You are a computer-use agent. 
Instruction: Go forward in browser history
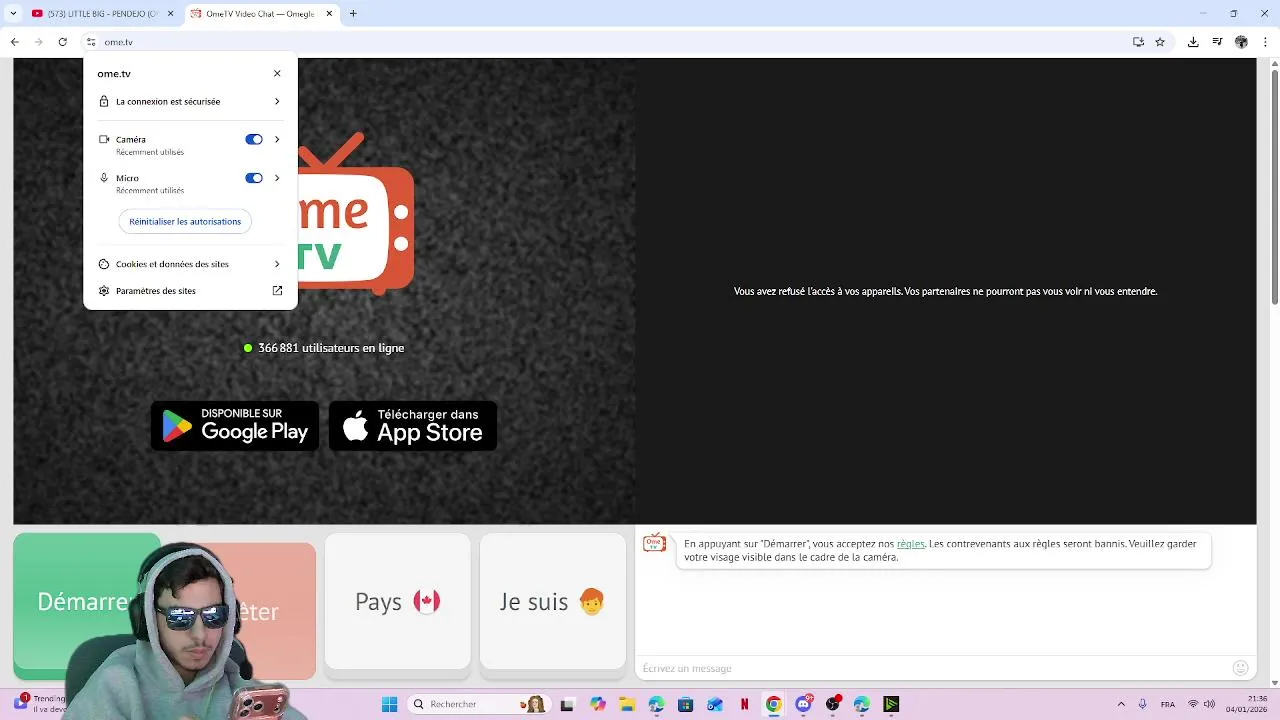point(38,42)
